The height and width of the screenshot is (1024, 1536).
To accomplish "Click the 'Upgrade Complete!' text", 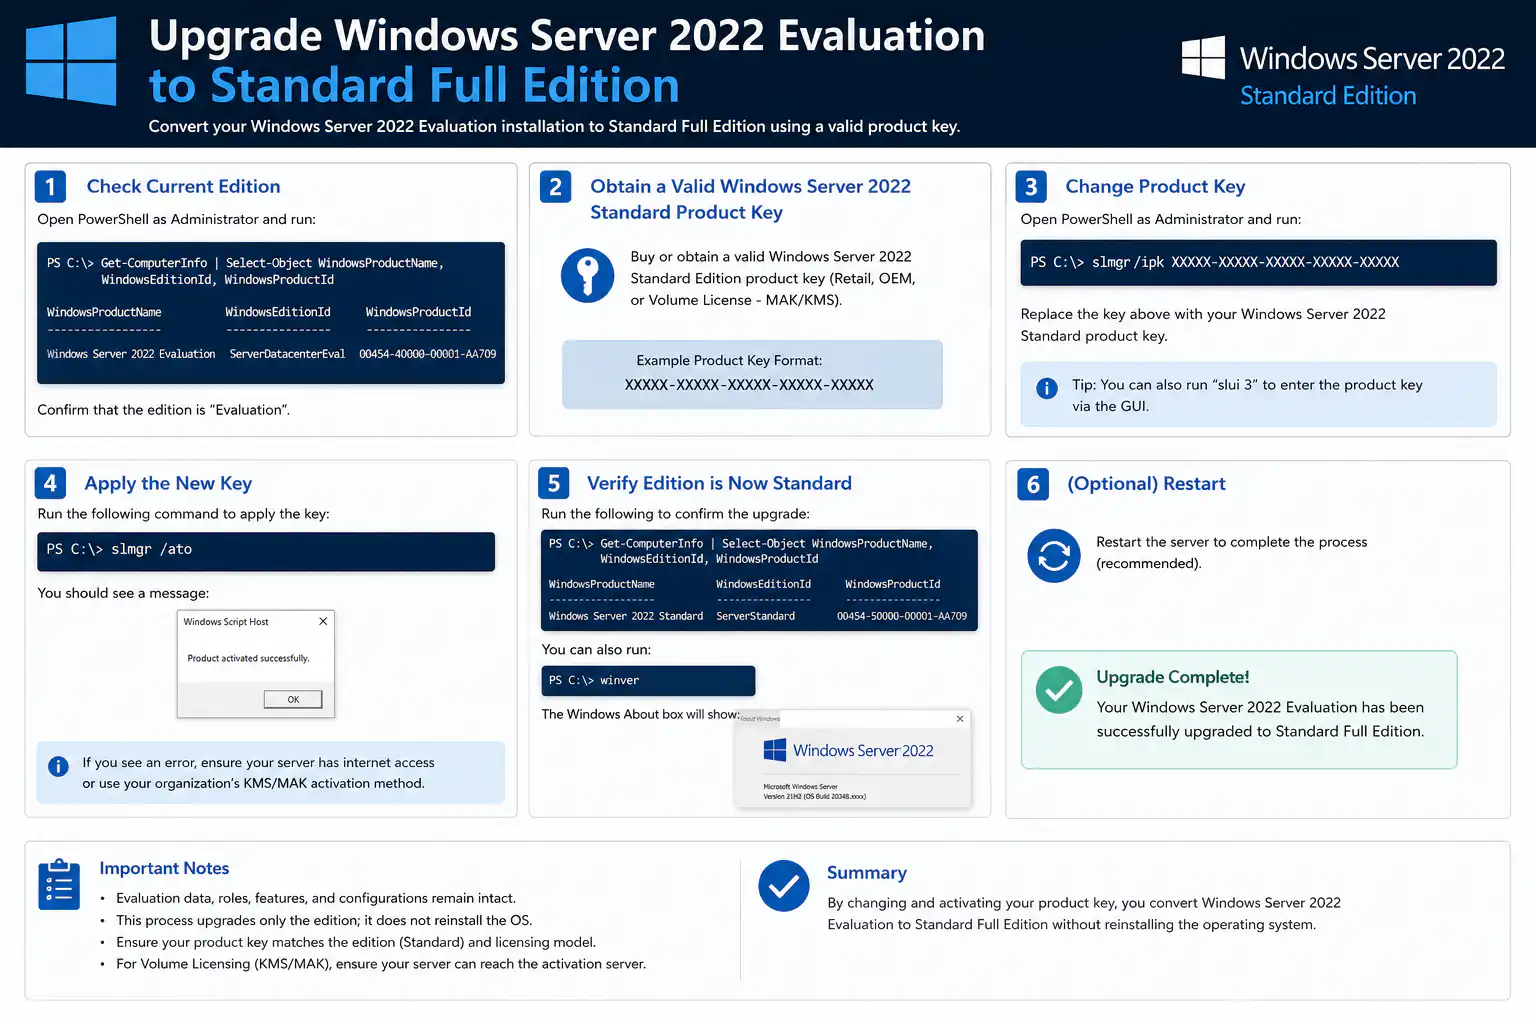I will [1173, 677].
